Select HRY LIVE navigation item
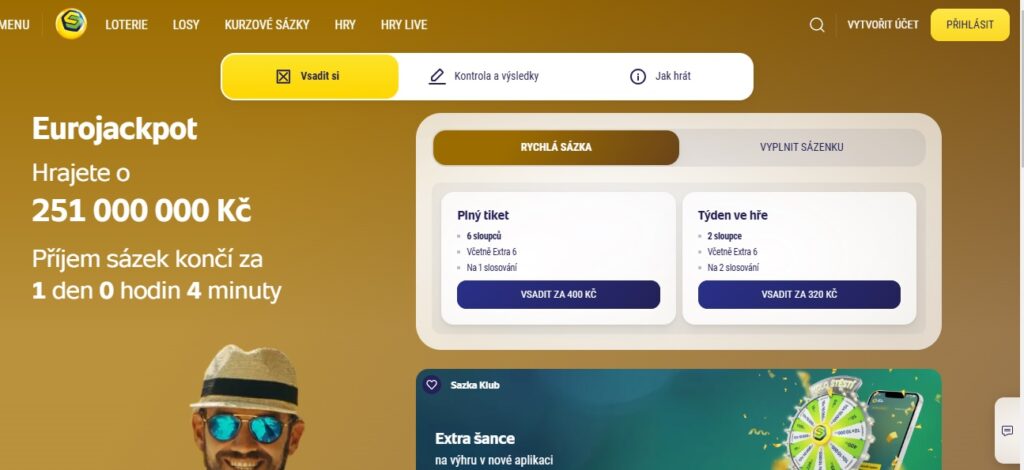This screenshot has height=470, width=1024. (404, 25)
